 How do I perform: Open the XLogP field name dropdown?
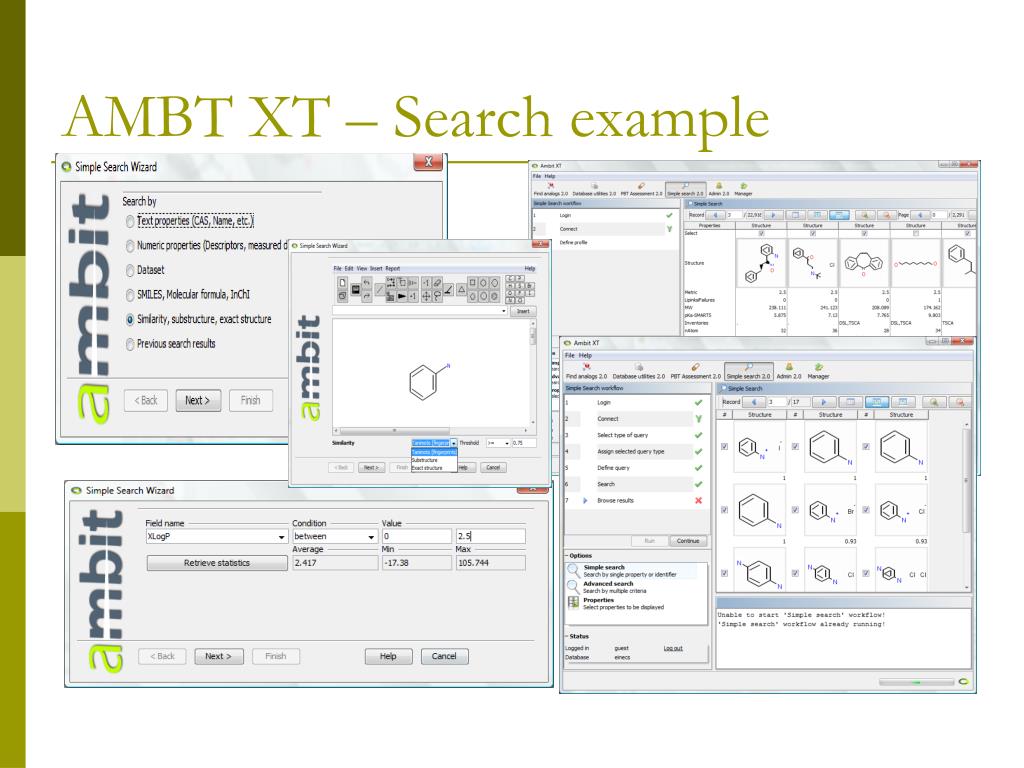(x=281, y=537)
